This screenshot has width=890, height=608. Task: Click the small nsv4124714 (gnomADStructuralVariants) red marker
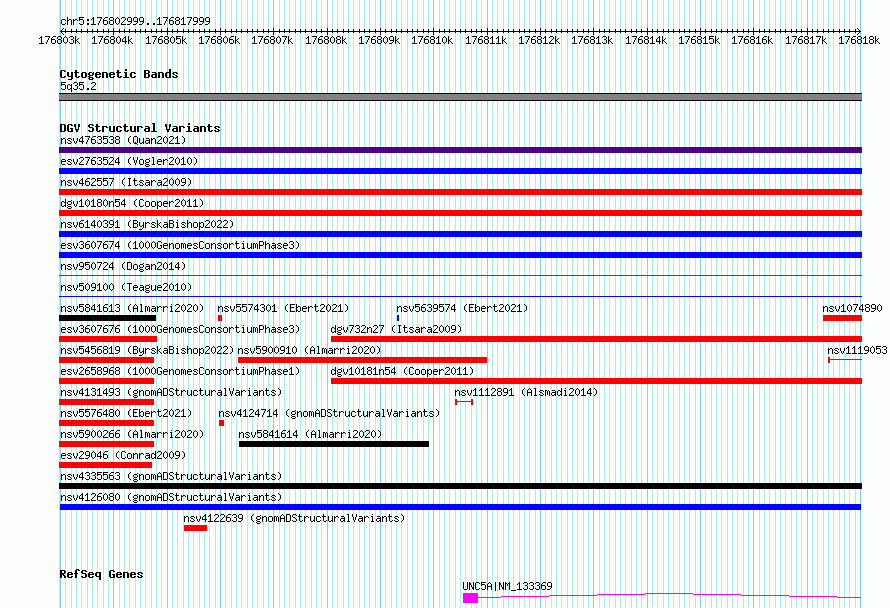click(221, 423)
